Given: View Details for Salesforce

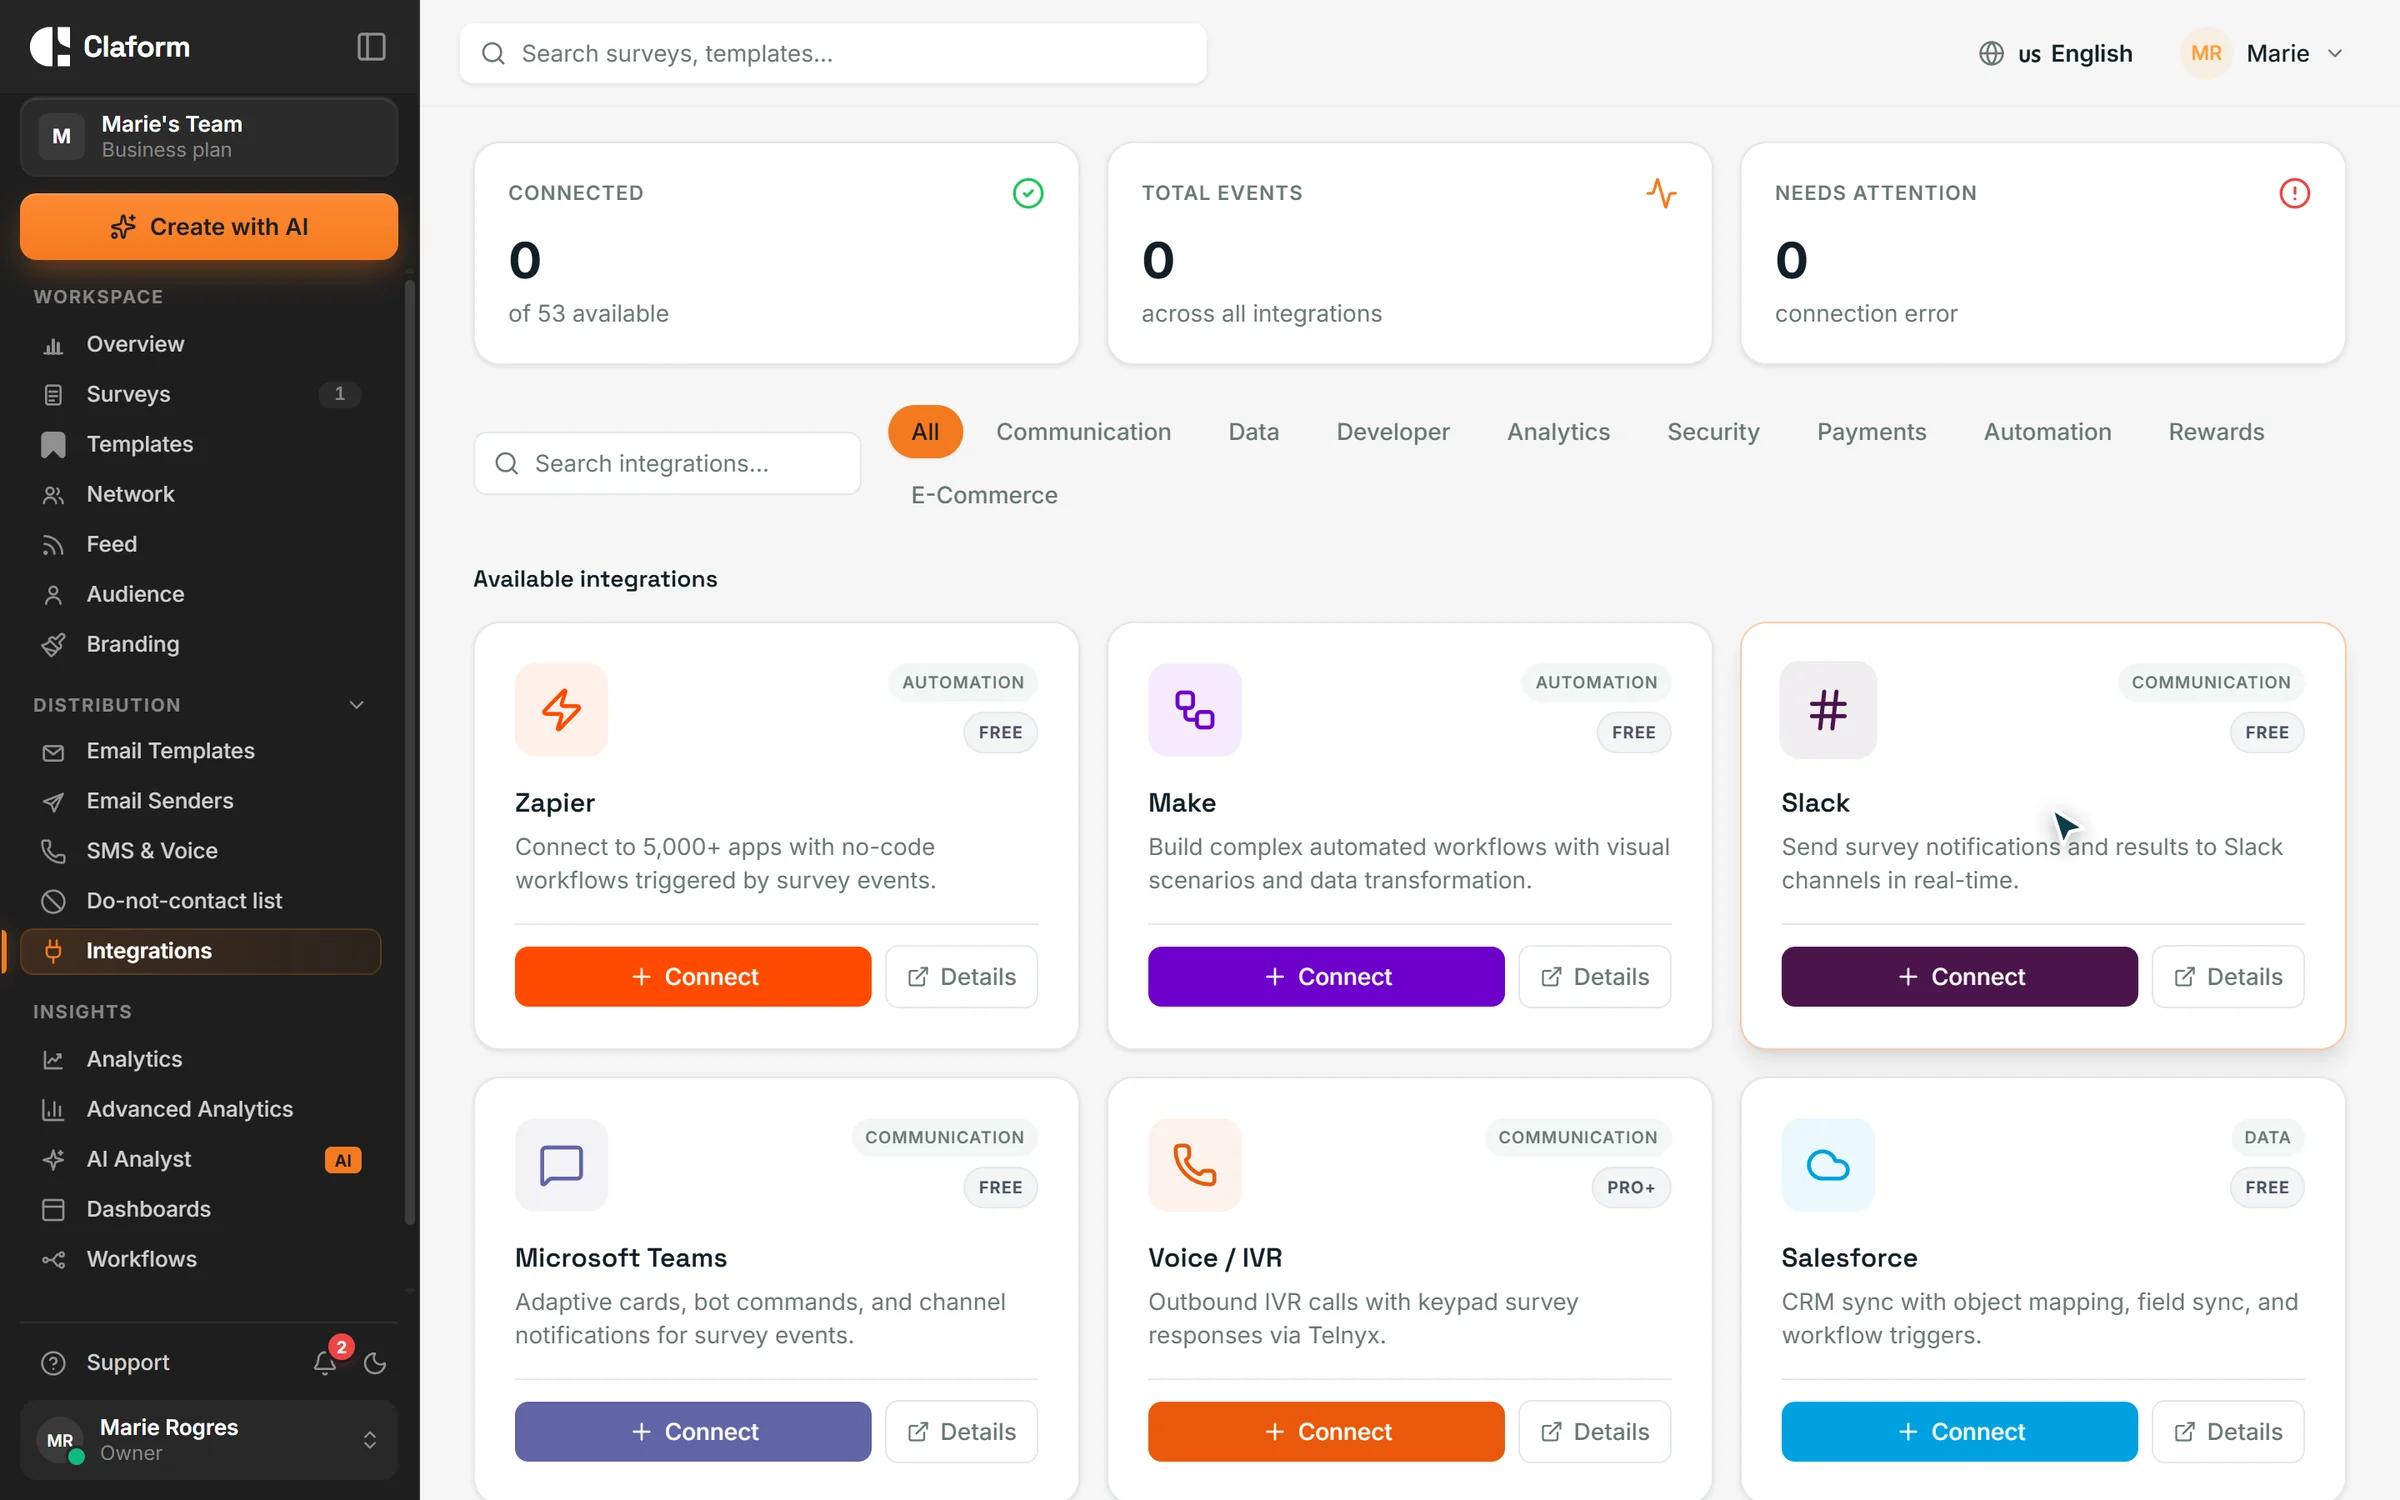Looking at the screenshot, I should coord(2227,1432).
